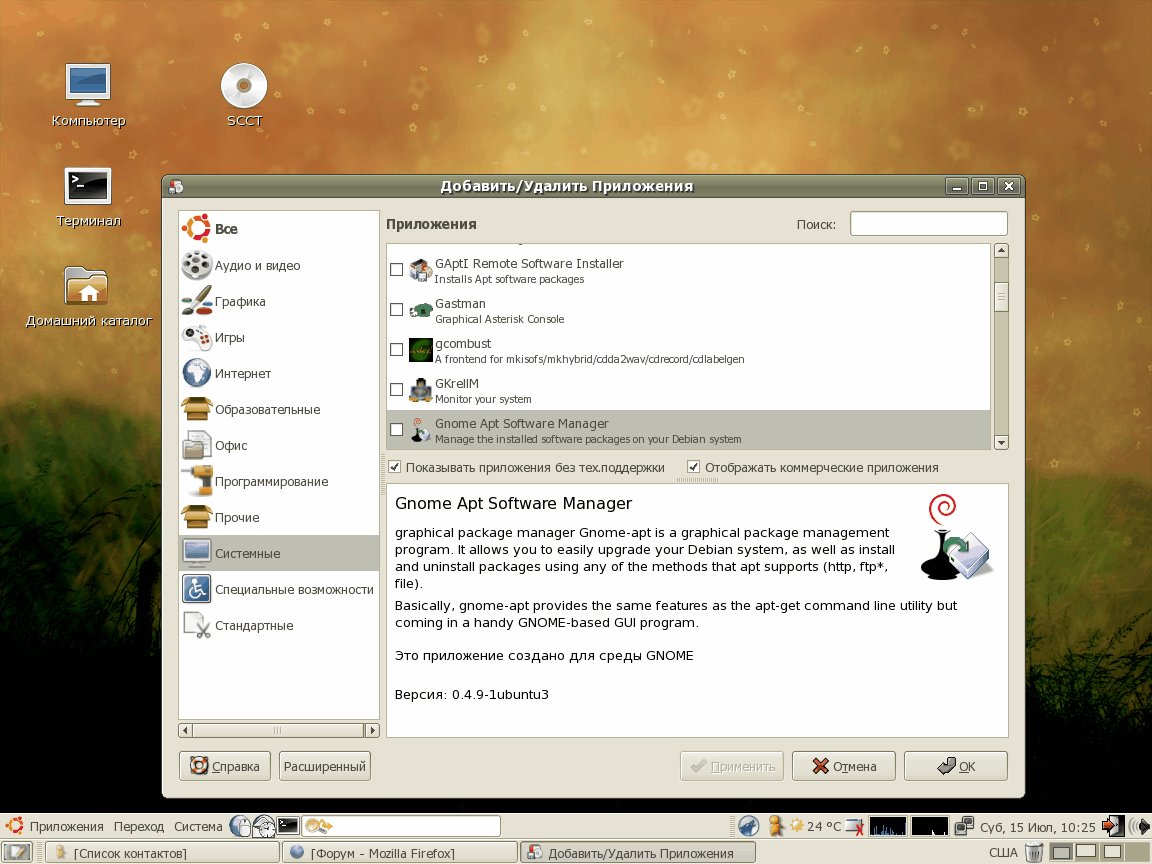The image size is (1152, 864).
Task: Click the show desktop button in panel
Action: (x=18, y=852)
